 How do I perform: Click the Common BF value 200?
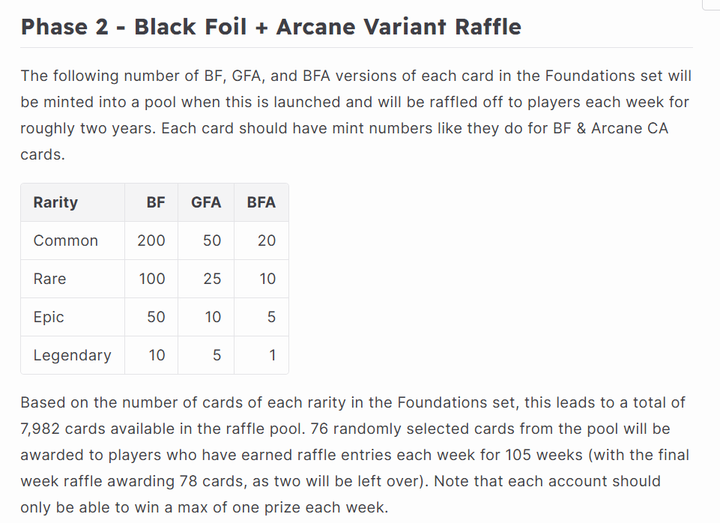151,241
